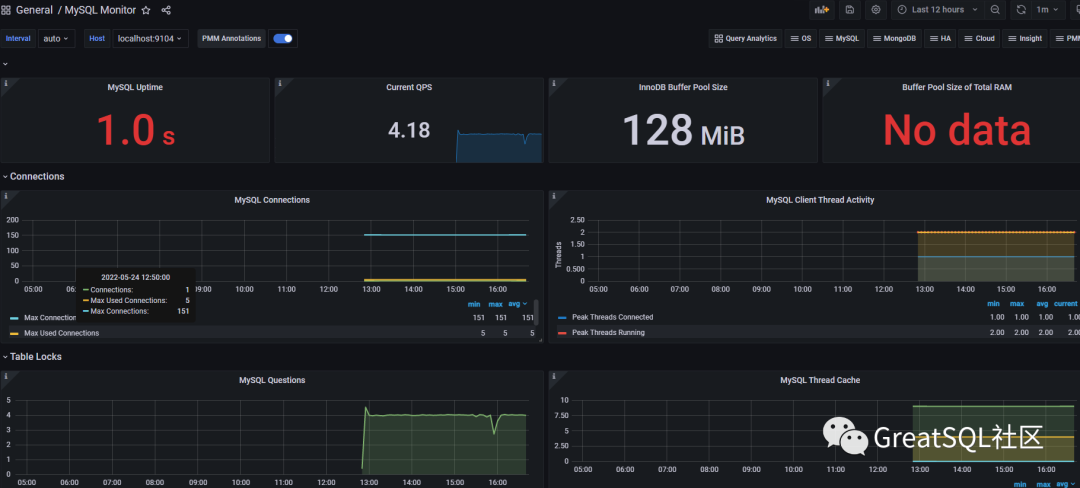Open Query Analytics
1080x488 pixels.
click(745, 39)
